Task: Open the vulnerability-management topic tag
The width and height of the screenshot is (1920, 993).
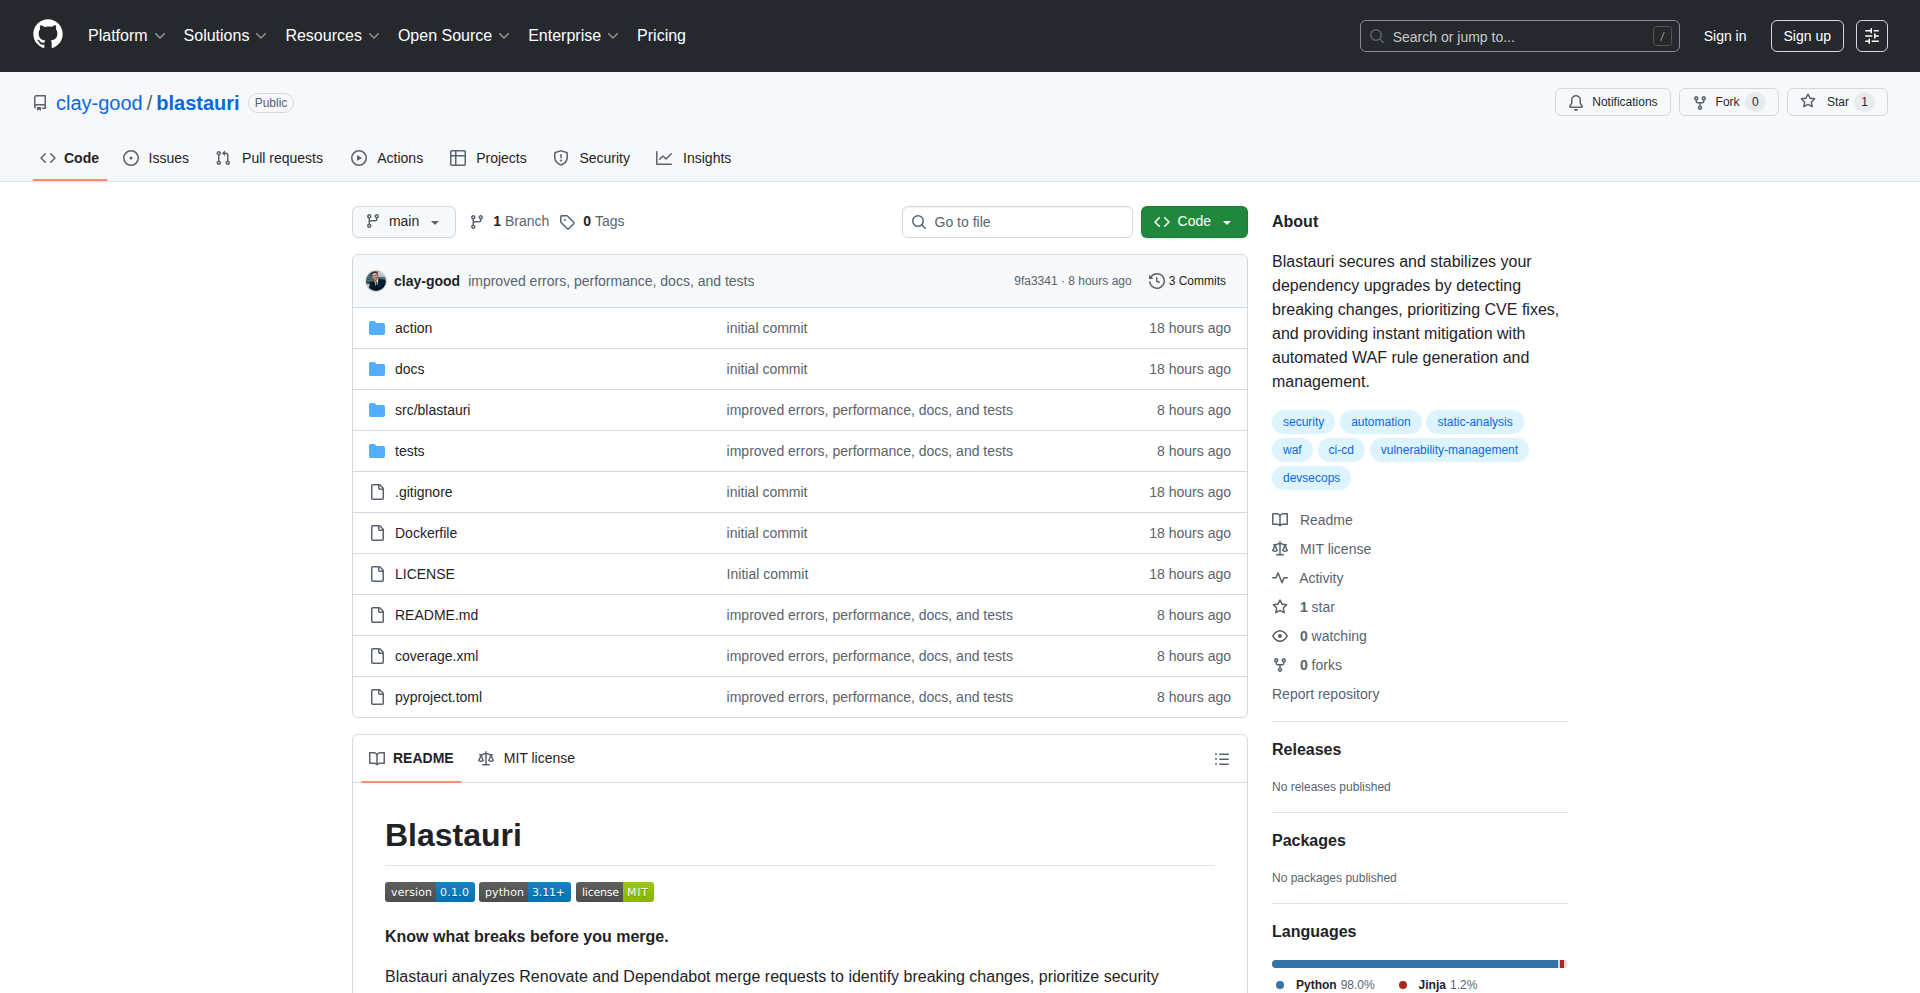Action: point(1448,450)
